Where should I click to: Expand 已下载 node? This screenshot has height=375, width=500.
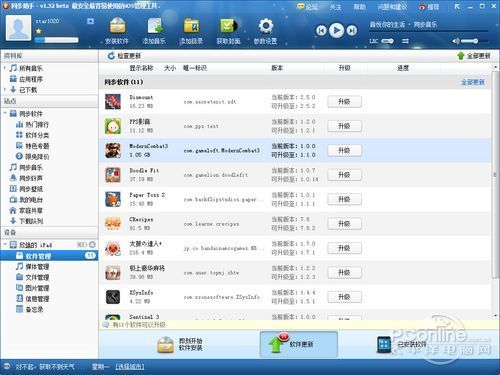(5, 89)
